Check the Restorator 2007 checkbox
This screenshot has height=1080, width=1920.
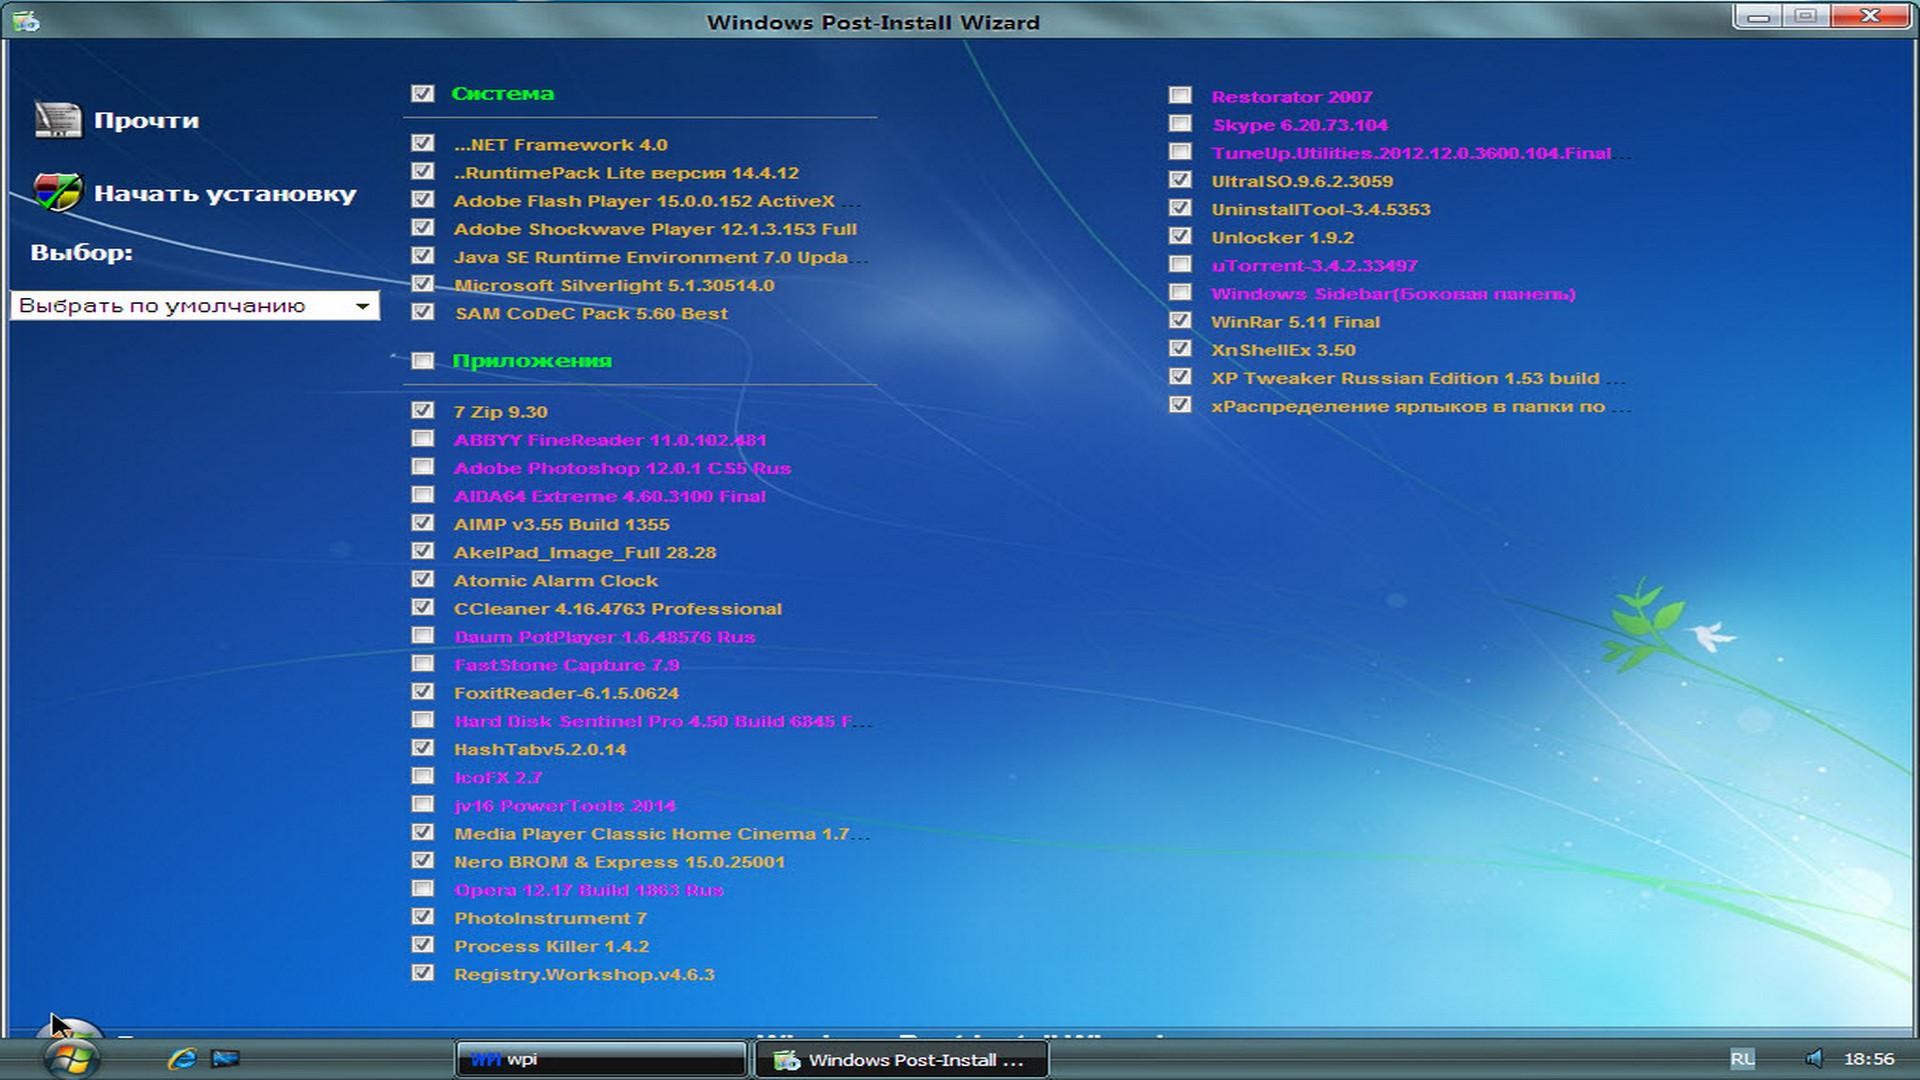[1181, 96]
